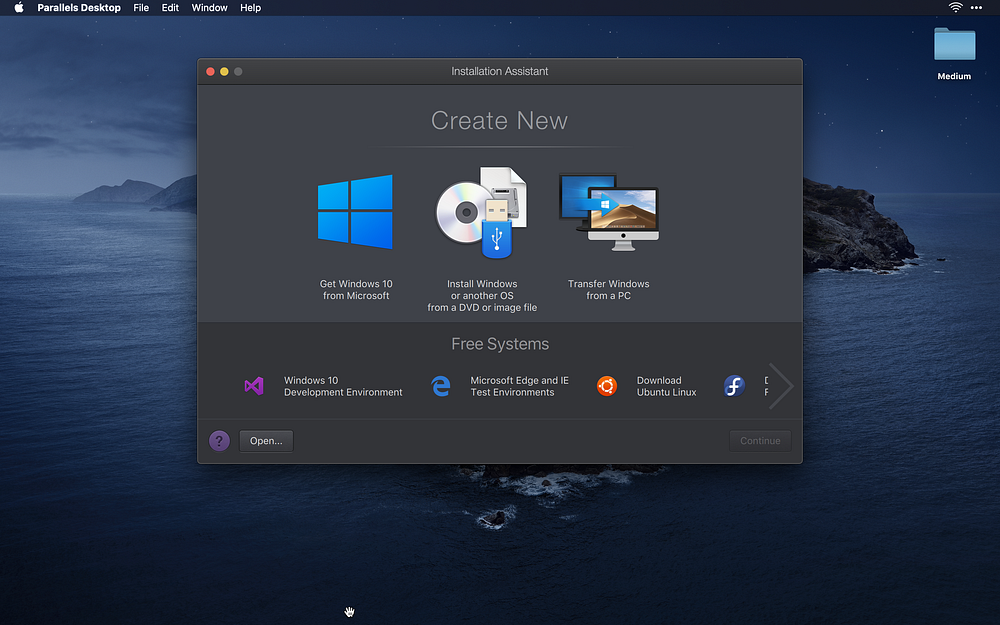Choose the DVD and USB install icon
The height and width of the screenshot is (625, 1000).
point(482,212)
